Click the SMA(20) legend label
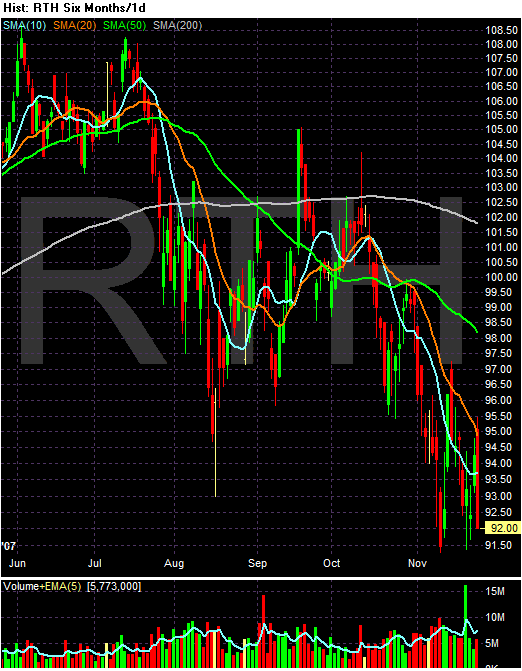Screen dimensions: 522x671 tap(74, 26)
